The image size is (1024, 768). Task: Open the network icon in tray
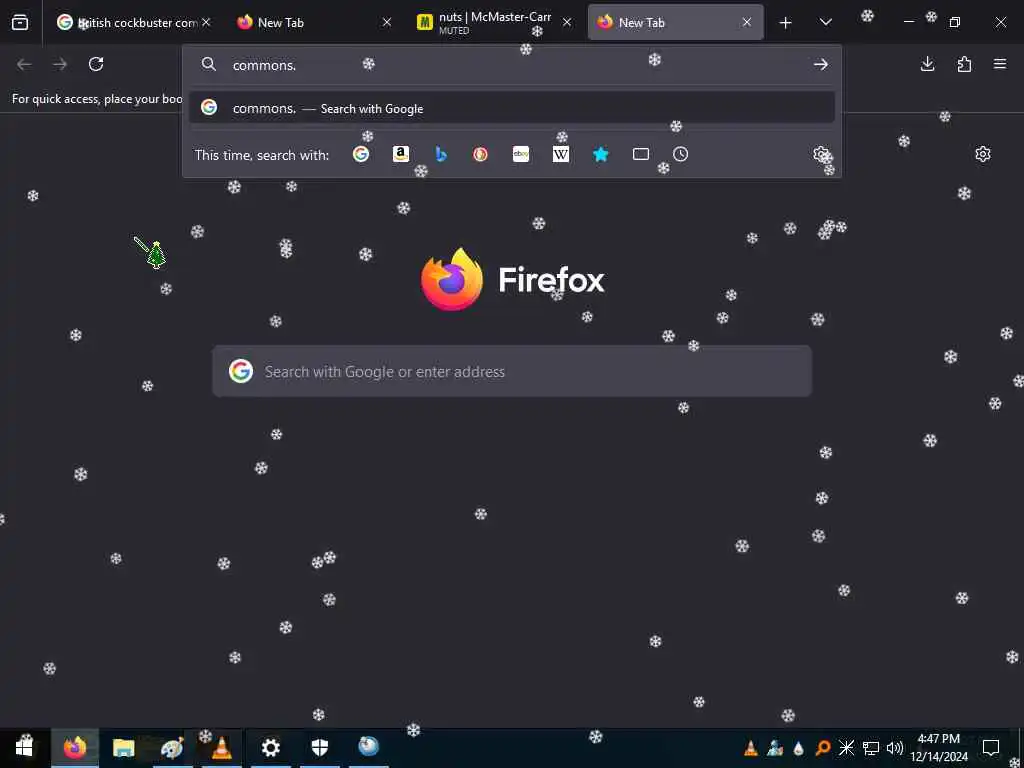pos(871,748)
